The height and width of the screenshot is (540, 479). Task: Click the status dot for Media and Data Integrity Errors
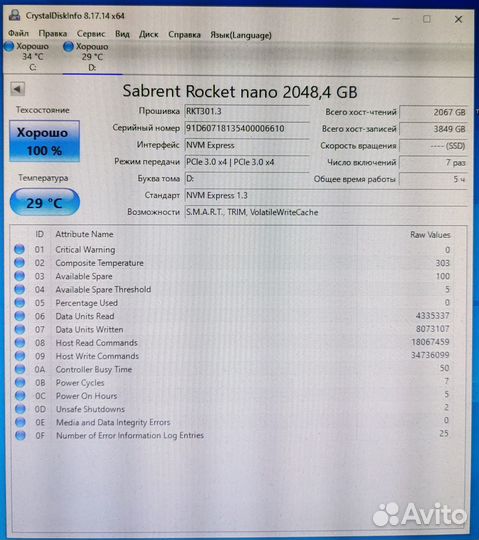point(20,422)
